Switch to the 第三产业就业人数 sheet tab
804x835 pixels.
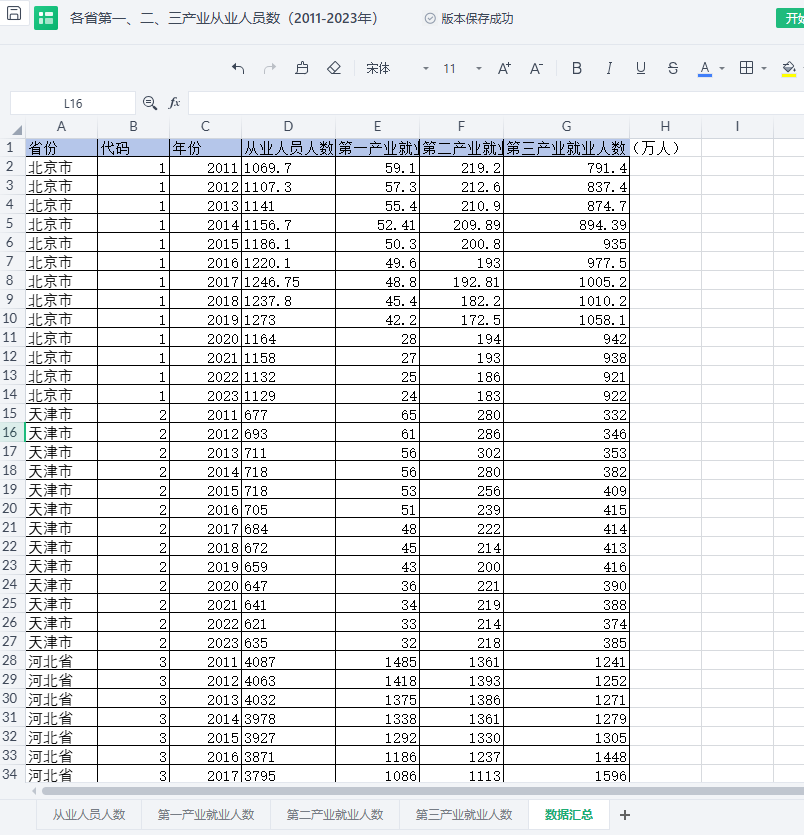pos(463,815)
